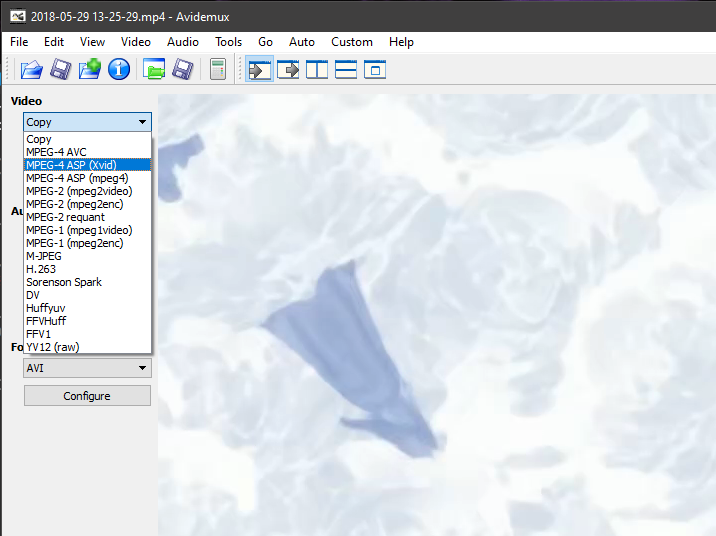Select Copy in the codec list
This screenshot has height=536, width=716.
[87, 139]
